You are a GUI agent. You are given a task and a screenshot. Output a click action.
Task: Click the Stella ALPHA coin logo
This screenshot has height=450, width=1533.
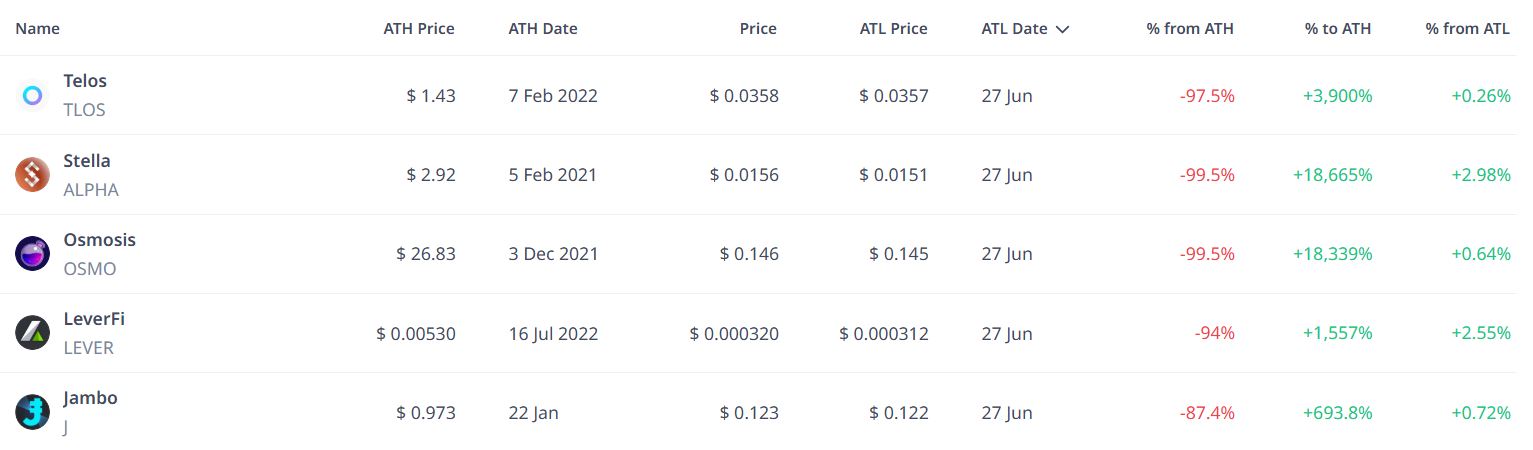[32, 175]
